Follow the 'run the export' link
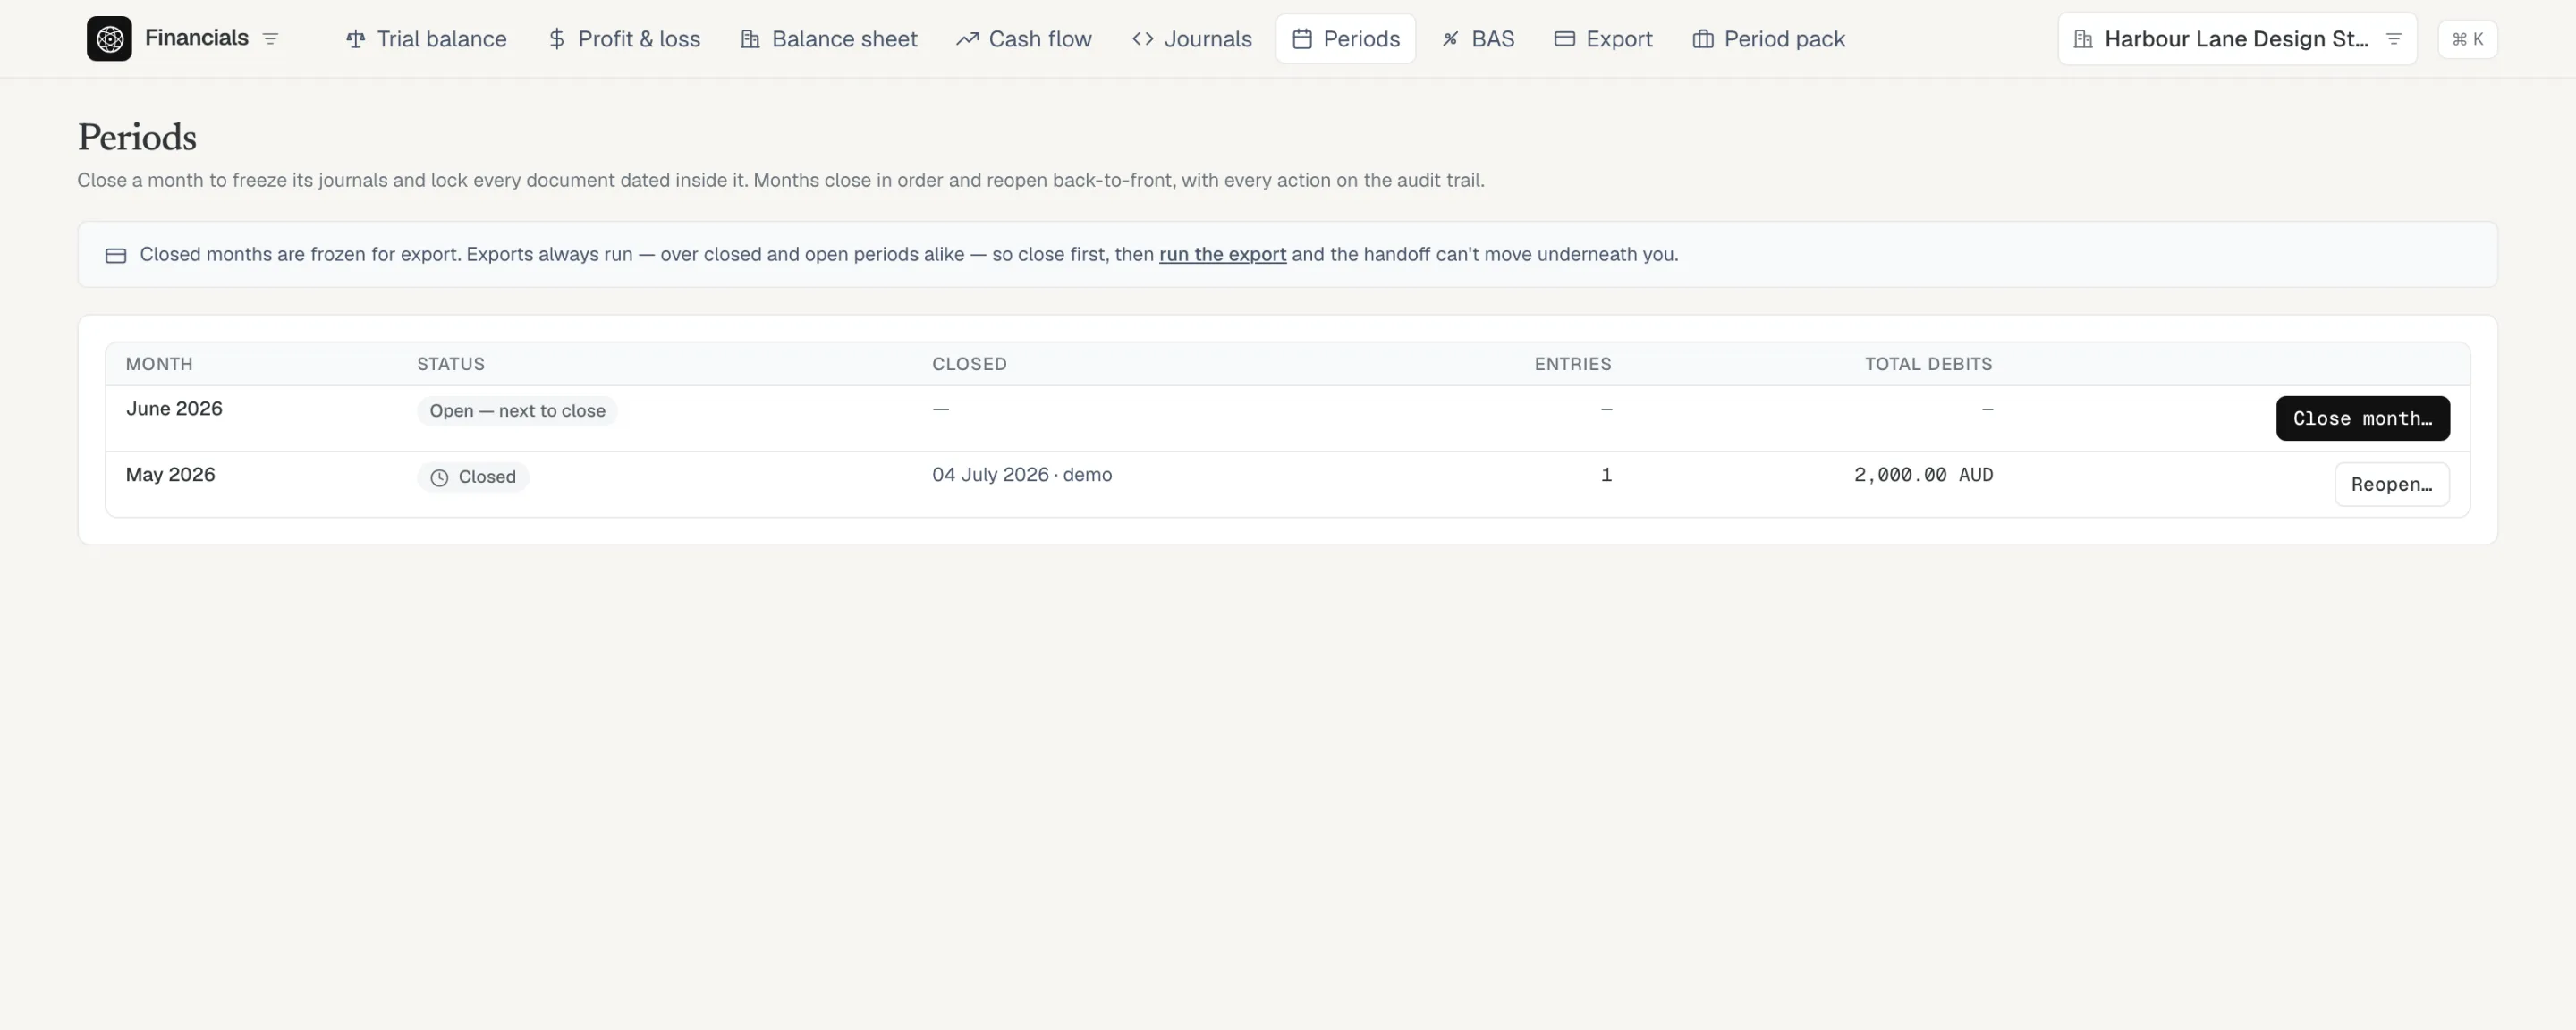 point(1222,254)
